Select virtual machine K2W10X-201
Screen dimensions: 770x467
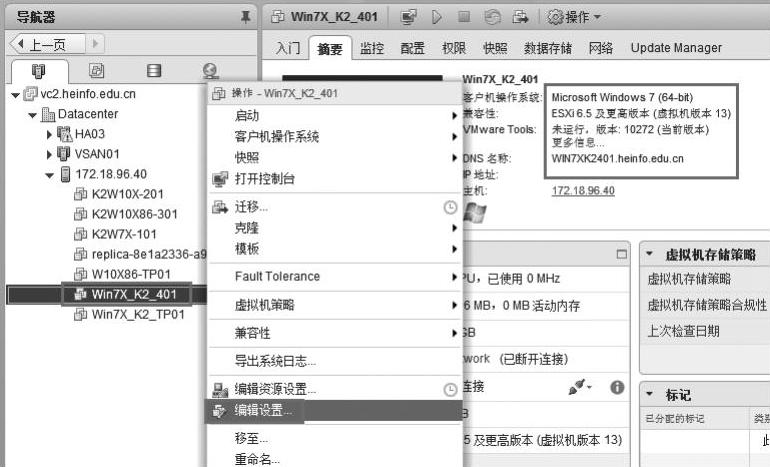point(128,194)
